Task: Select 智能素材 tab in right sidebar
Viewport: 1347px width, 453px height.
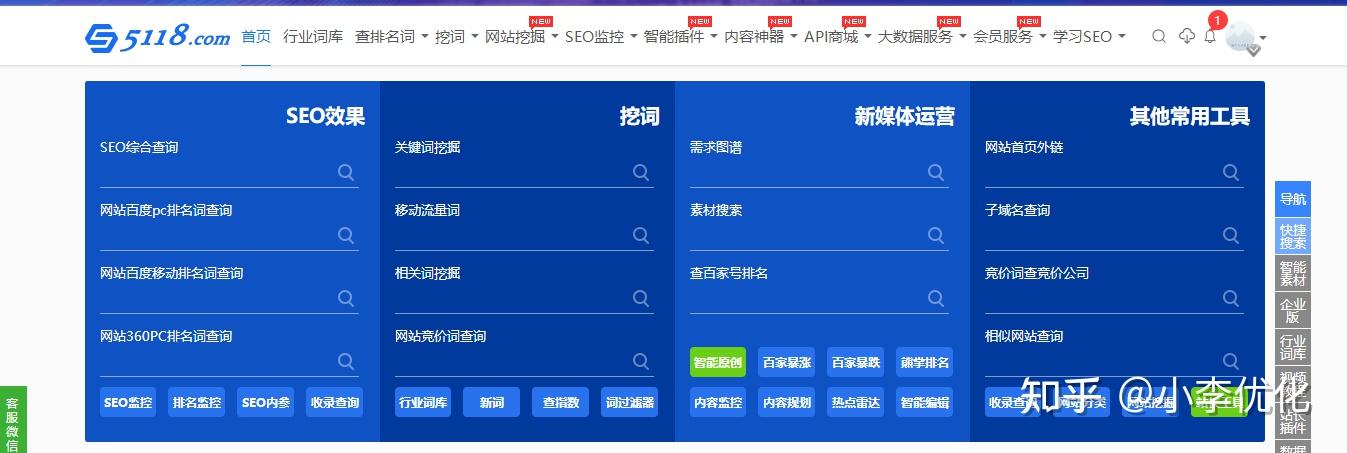Action: point(1293,273)
